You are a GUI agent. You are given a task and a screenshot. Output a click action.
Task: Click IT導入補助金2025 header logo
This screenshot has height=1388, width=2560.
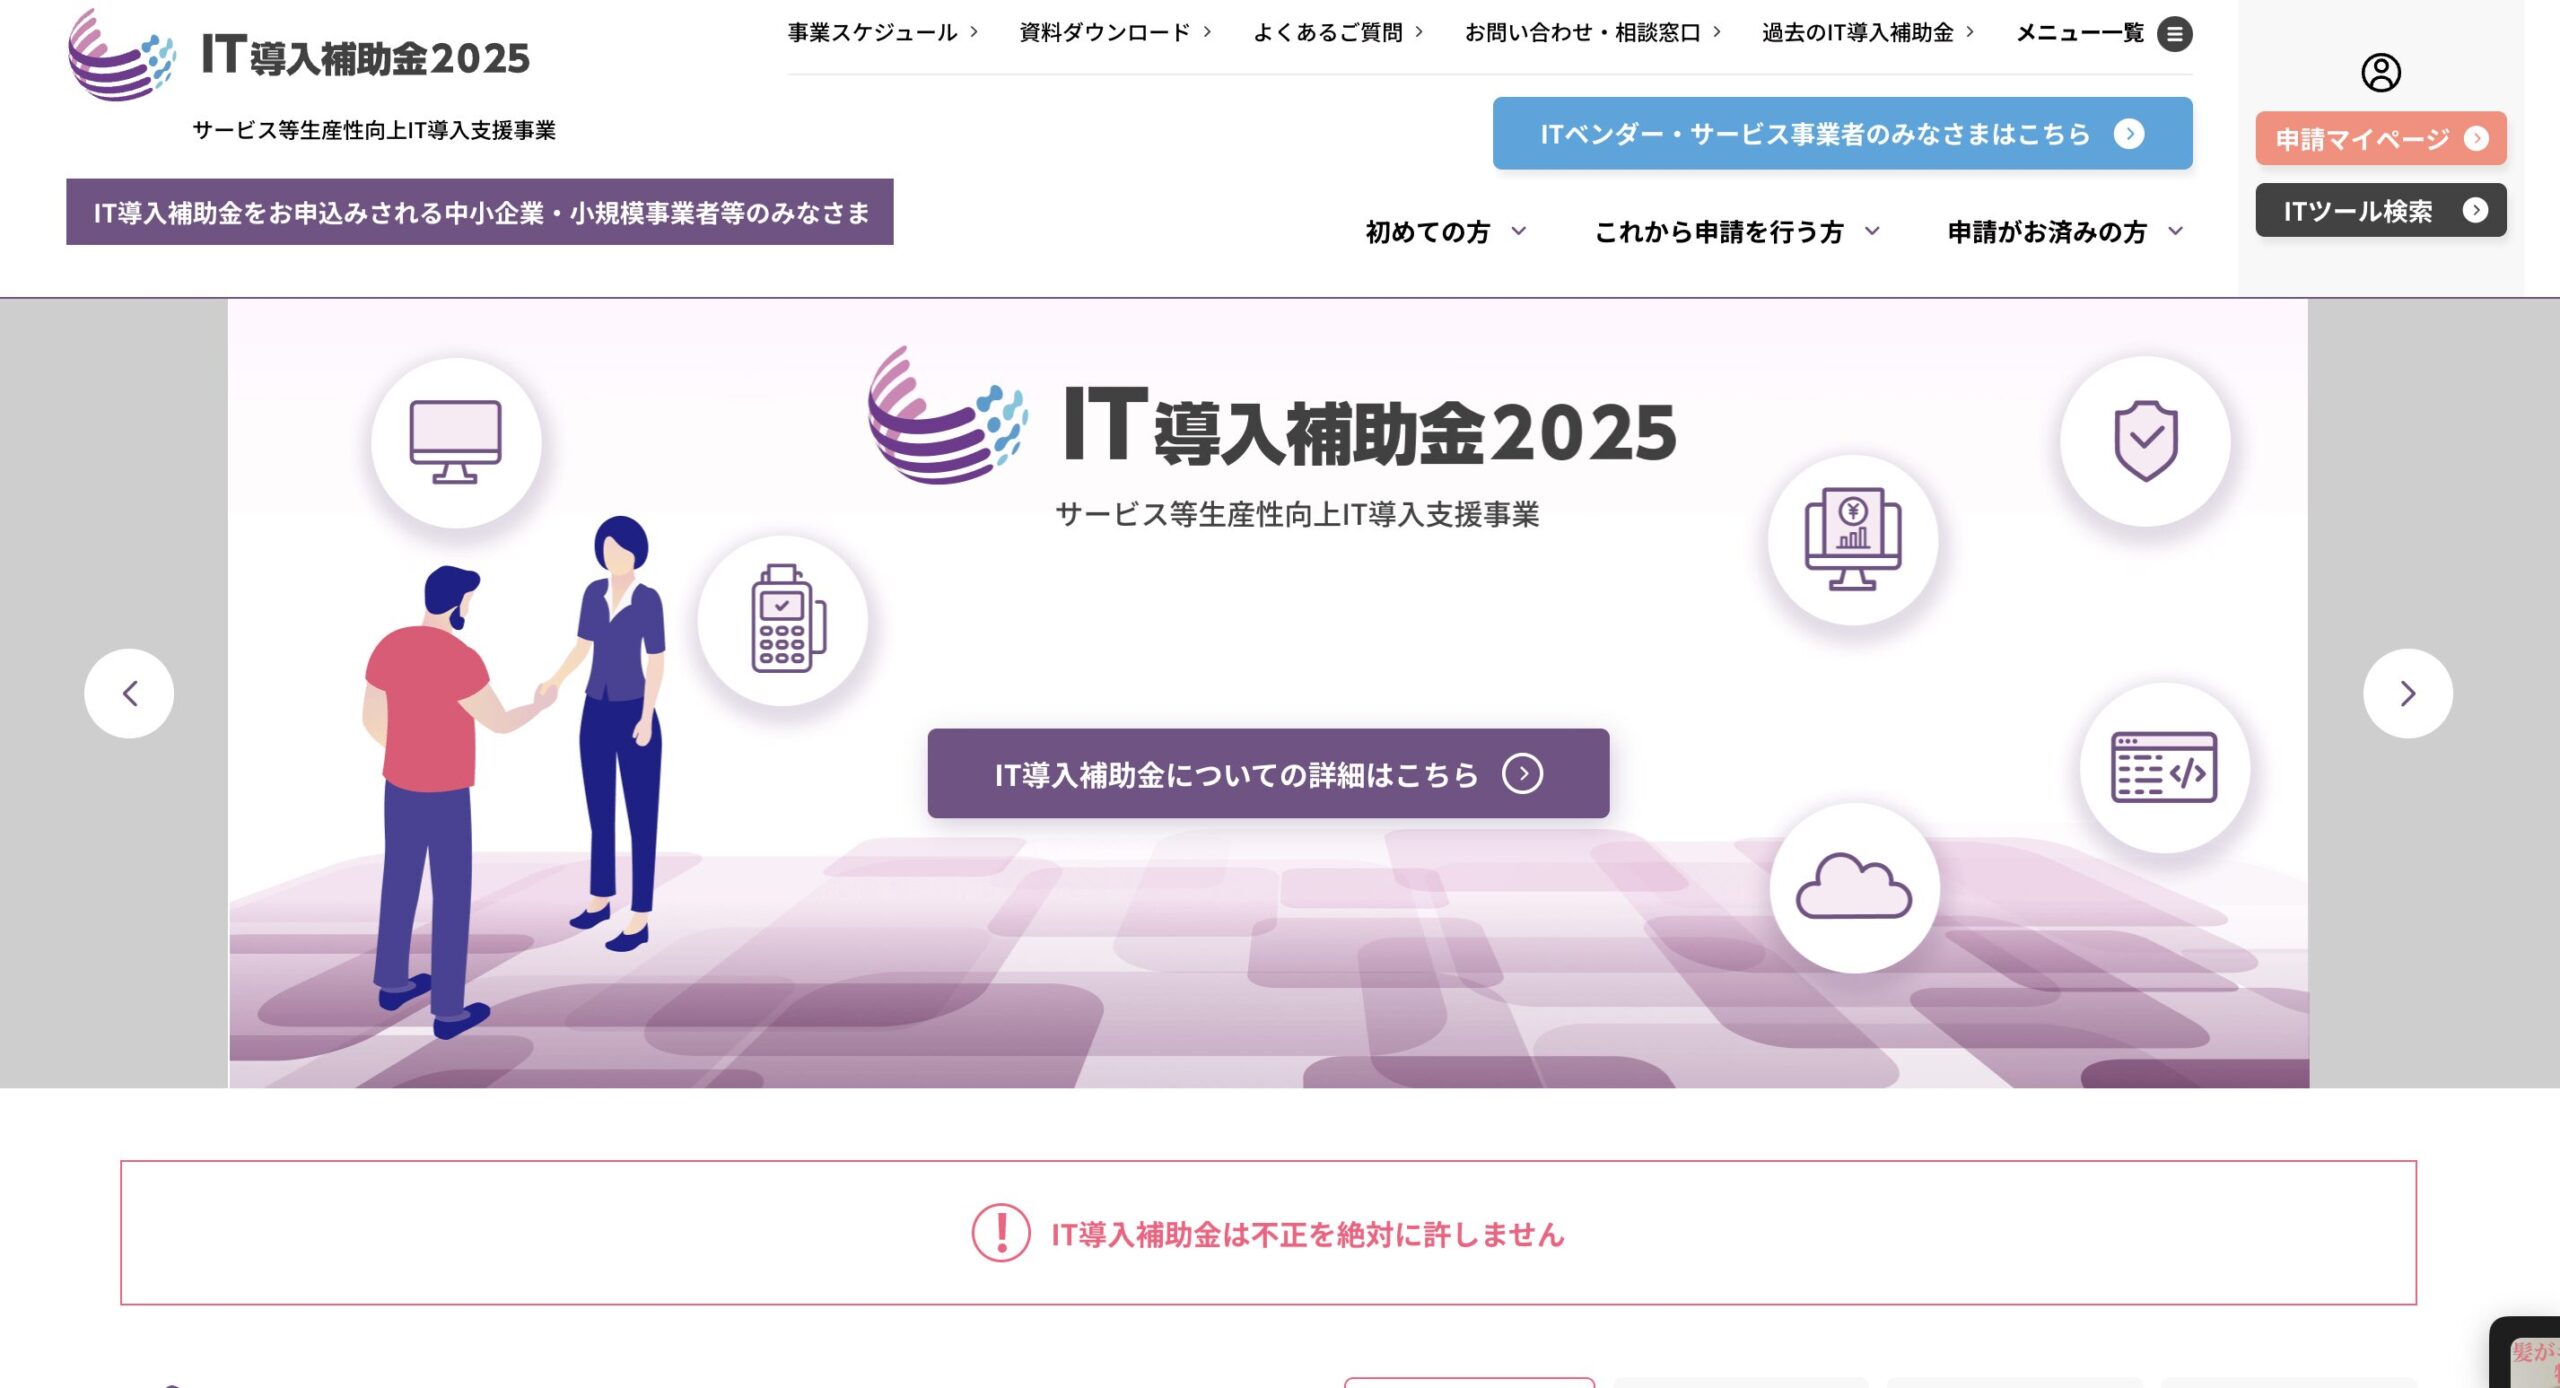[x=300, y=56]
